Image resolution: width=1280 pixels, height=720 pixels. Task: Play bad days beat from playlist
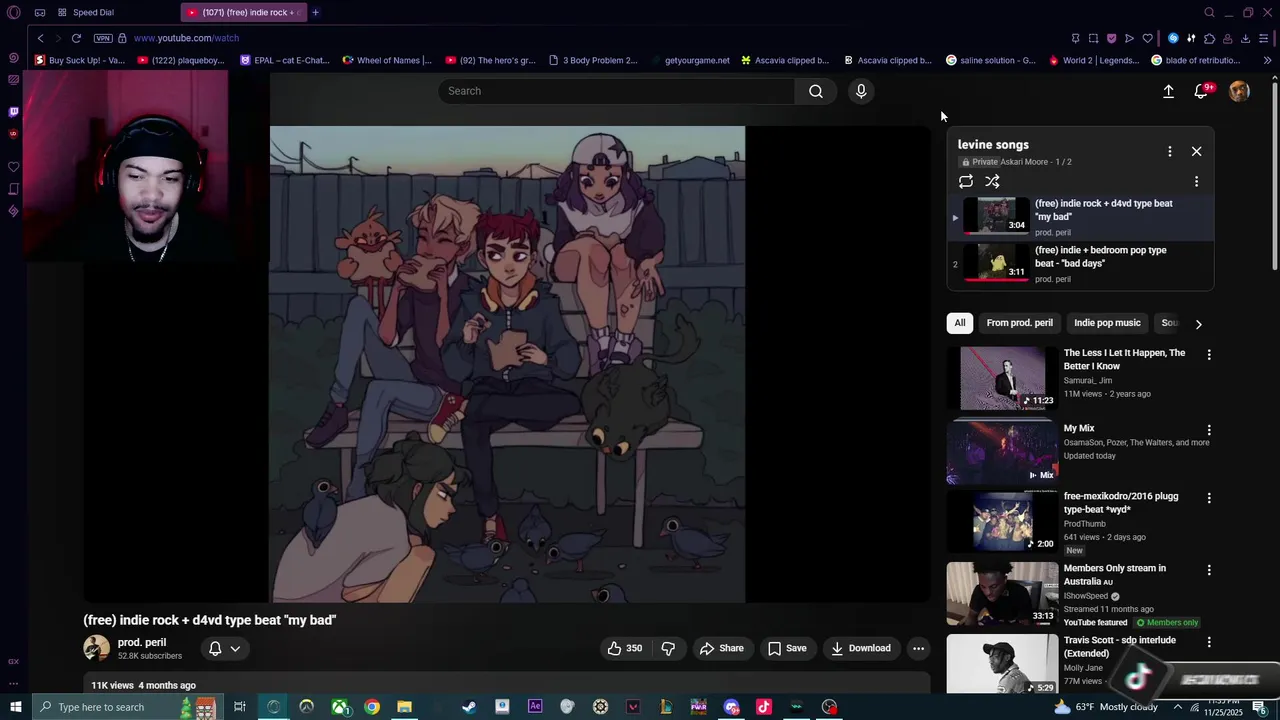1081,263
